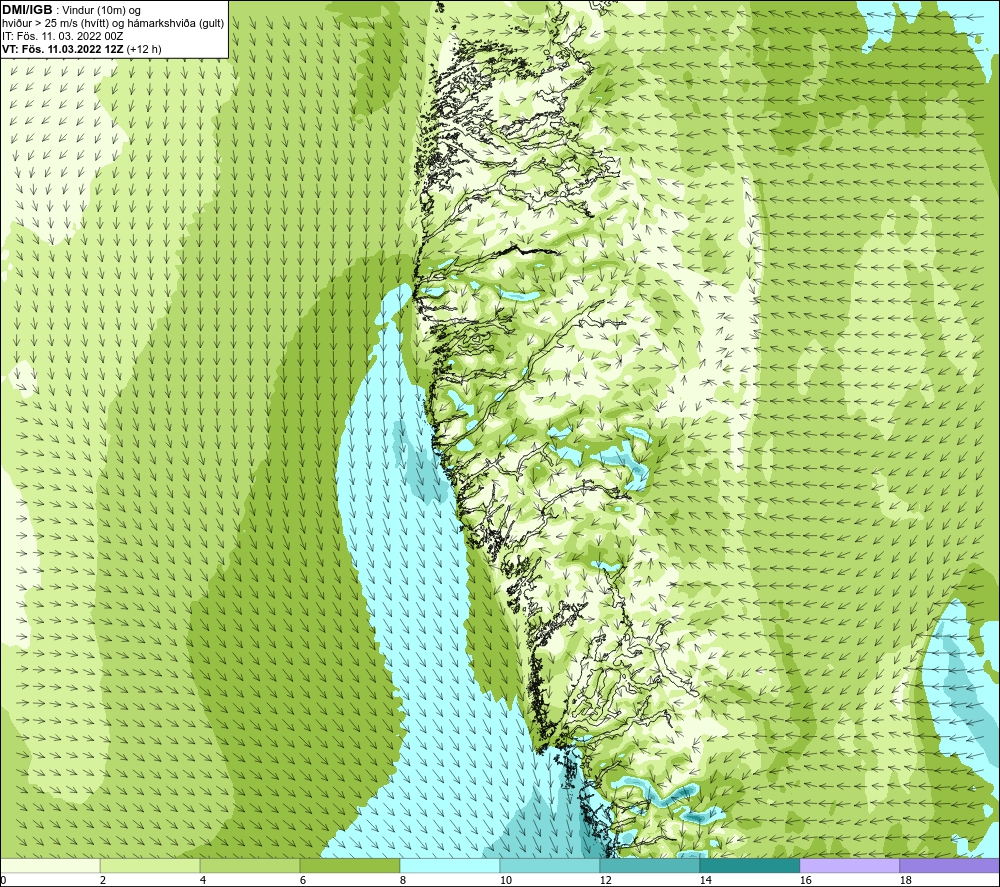Click the scale label 18

[905, 881]
